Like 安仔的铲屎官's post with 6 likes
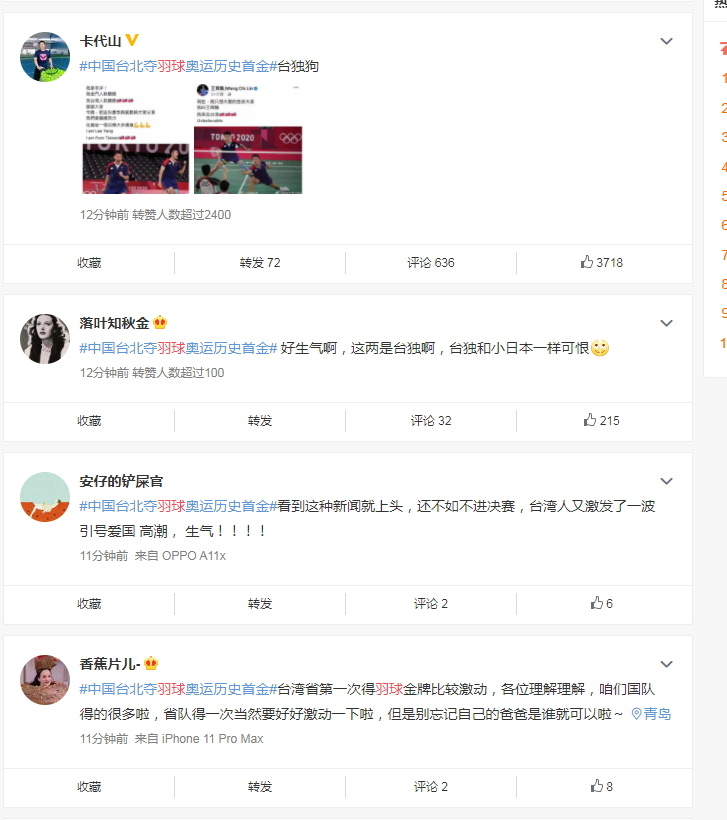Screen dimensions: 727x820 [601, 603]
